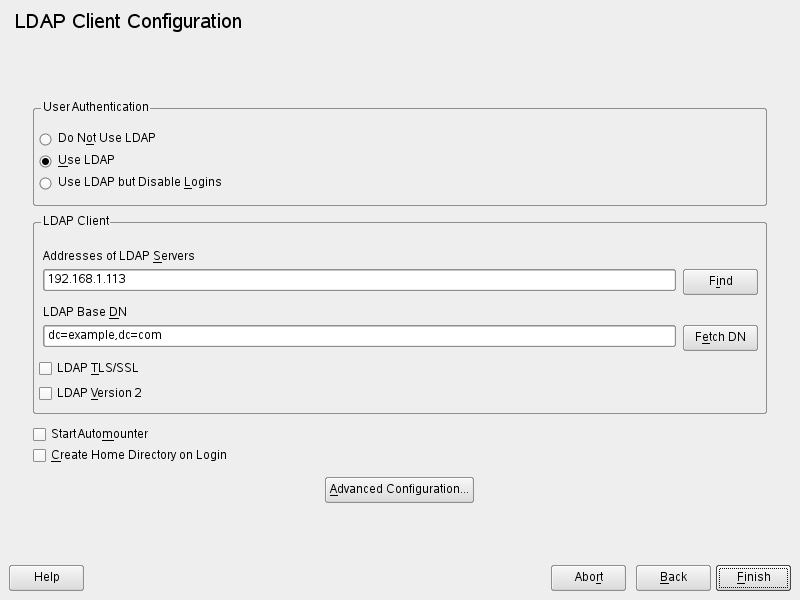Check Create Home Directory on Login

coord(40,456)
